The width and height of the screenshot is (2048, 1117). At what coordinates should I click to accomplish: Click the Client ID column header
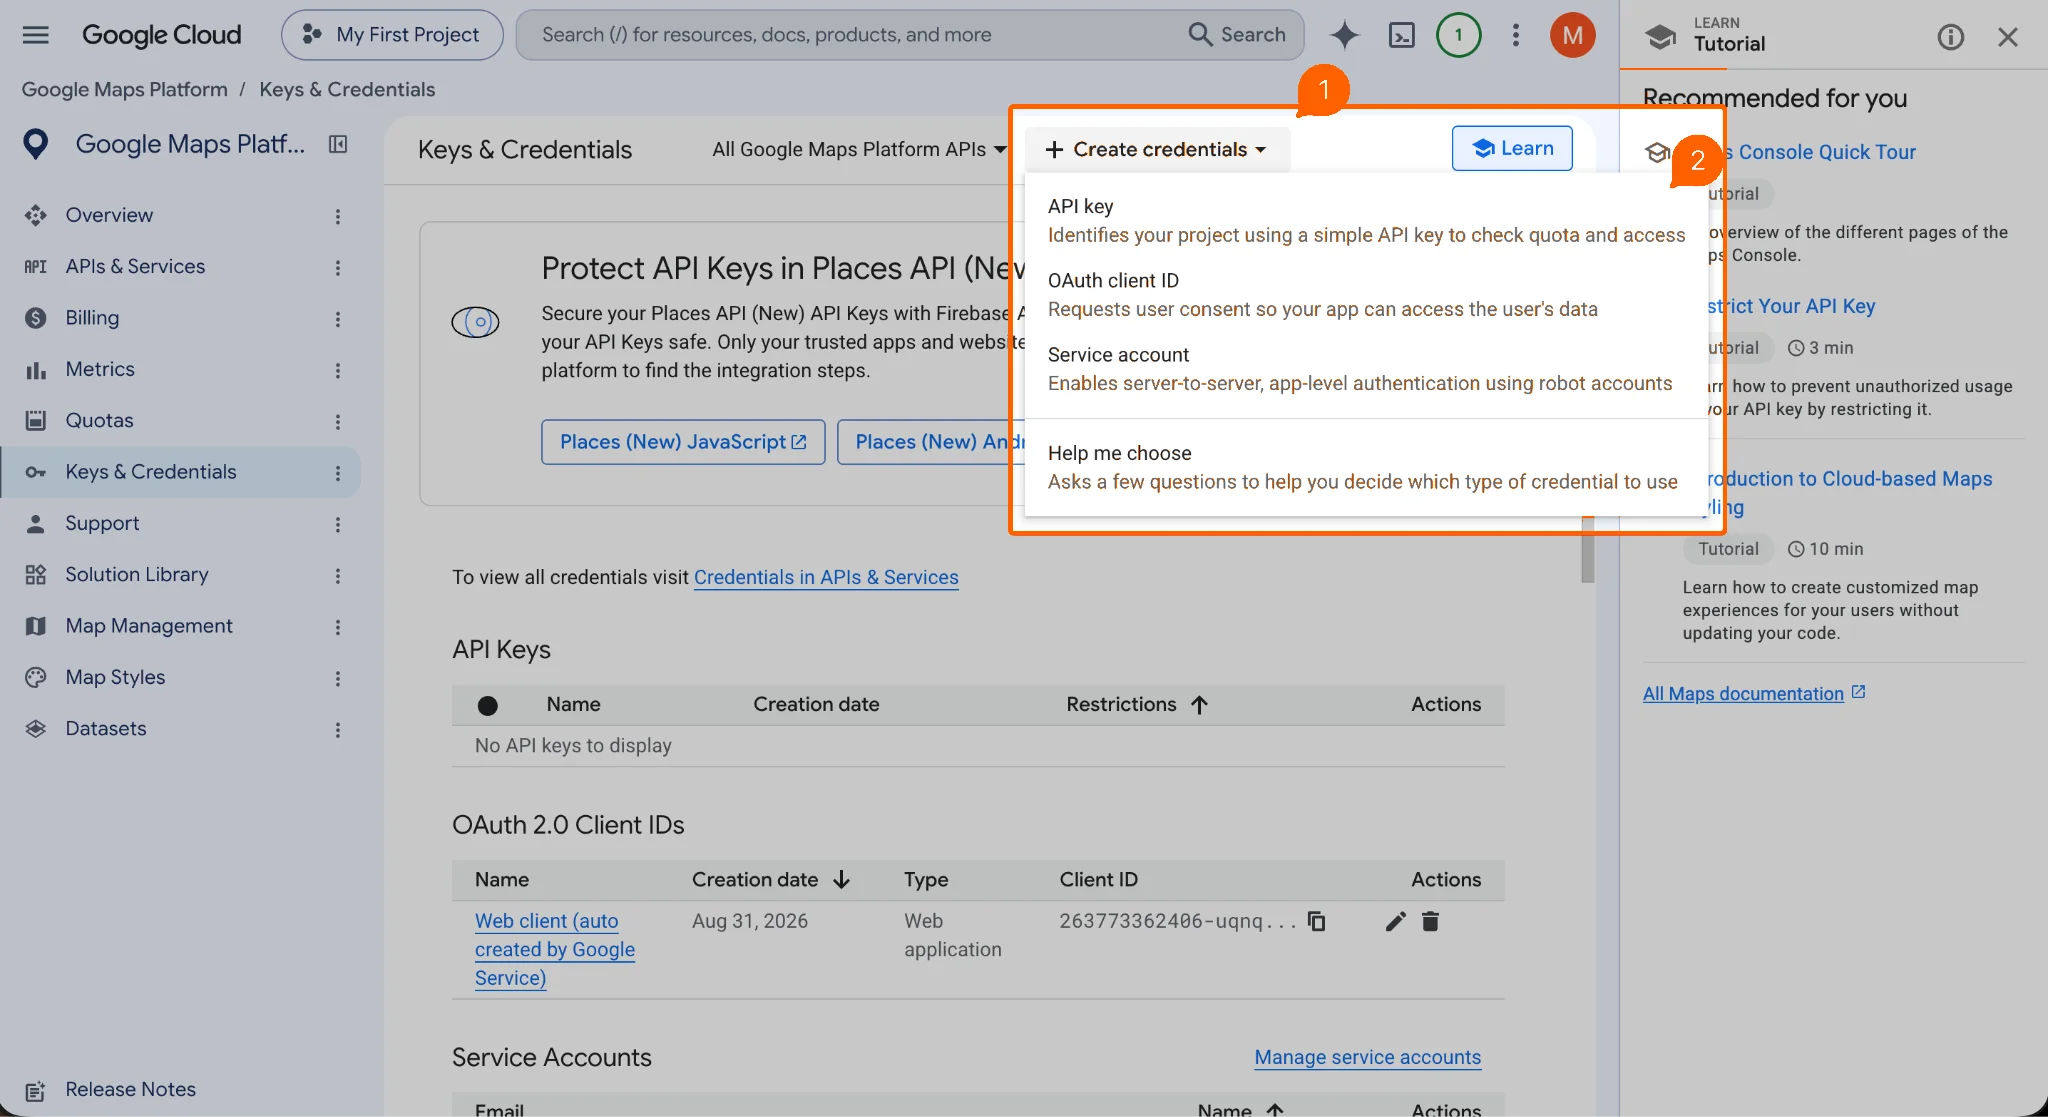coord(1098,879)
